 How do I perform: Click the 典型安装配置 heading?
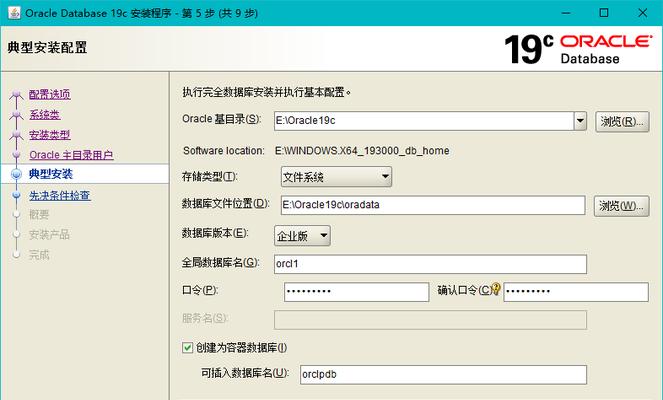pyautogui.click(x=47, y=47)
